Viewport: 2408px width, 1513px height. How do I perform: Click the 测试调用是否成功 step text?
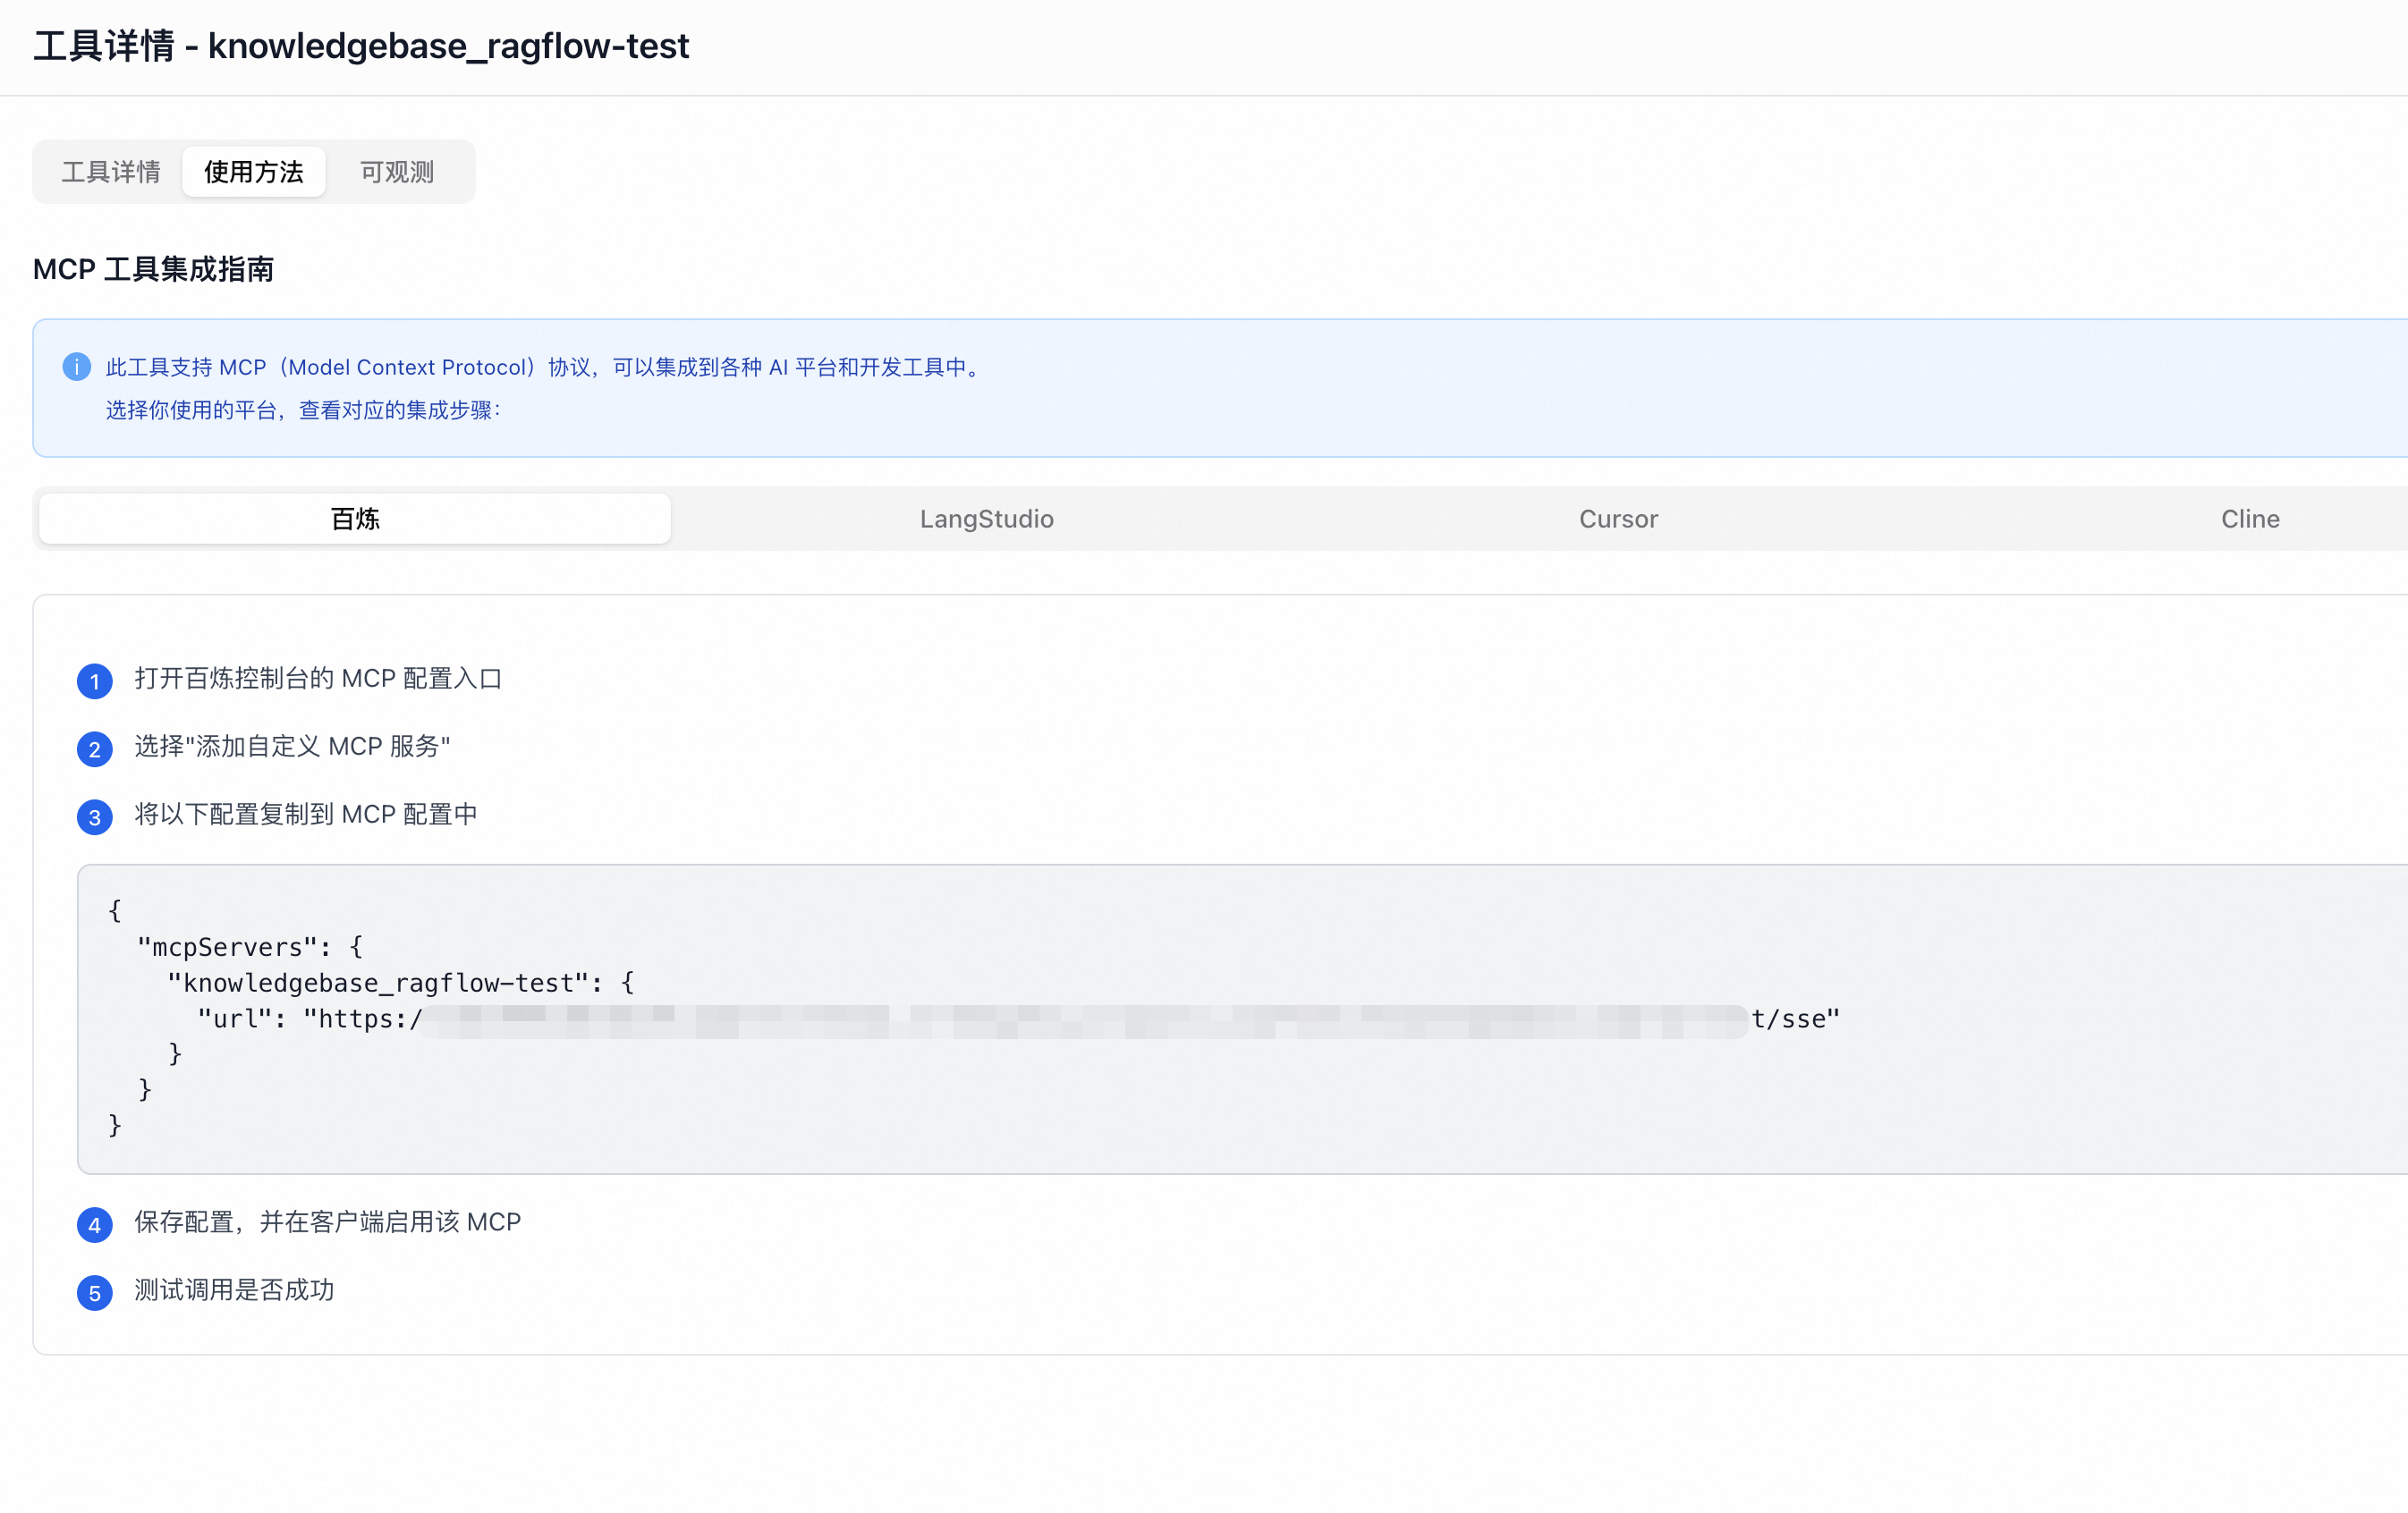234,1290
